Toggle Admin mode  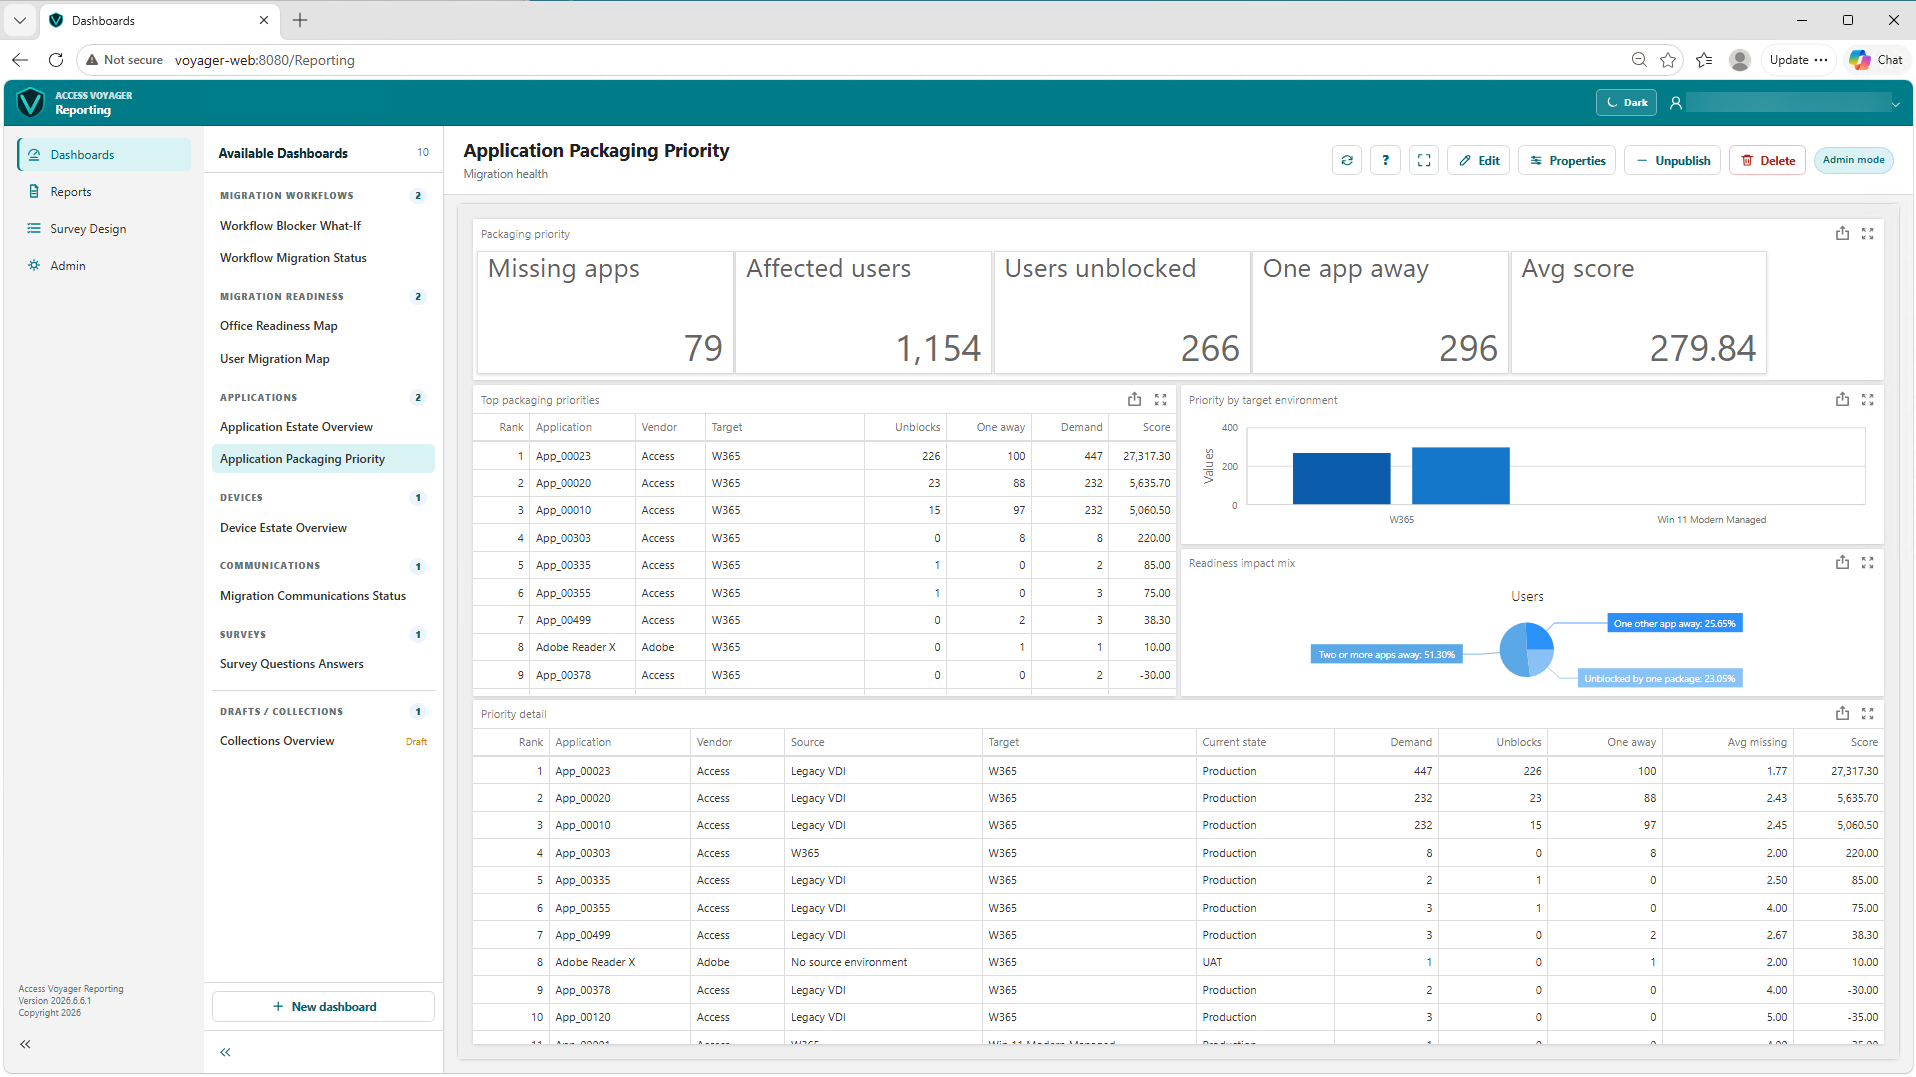(1853, 160)
